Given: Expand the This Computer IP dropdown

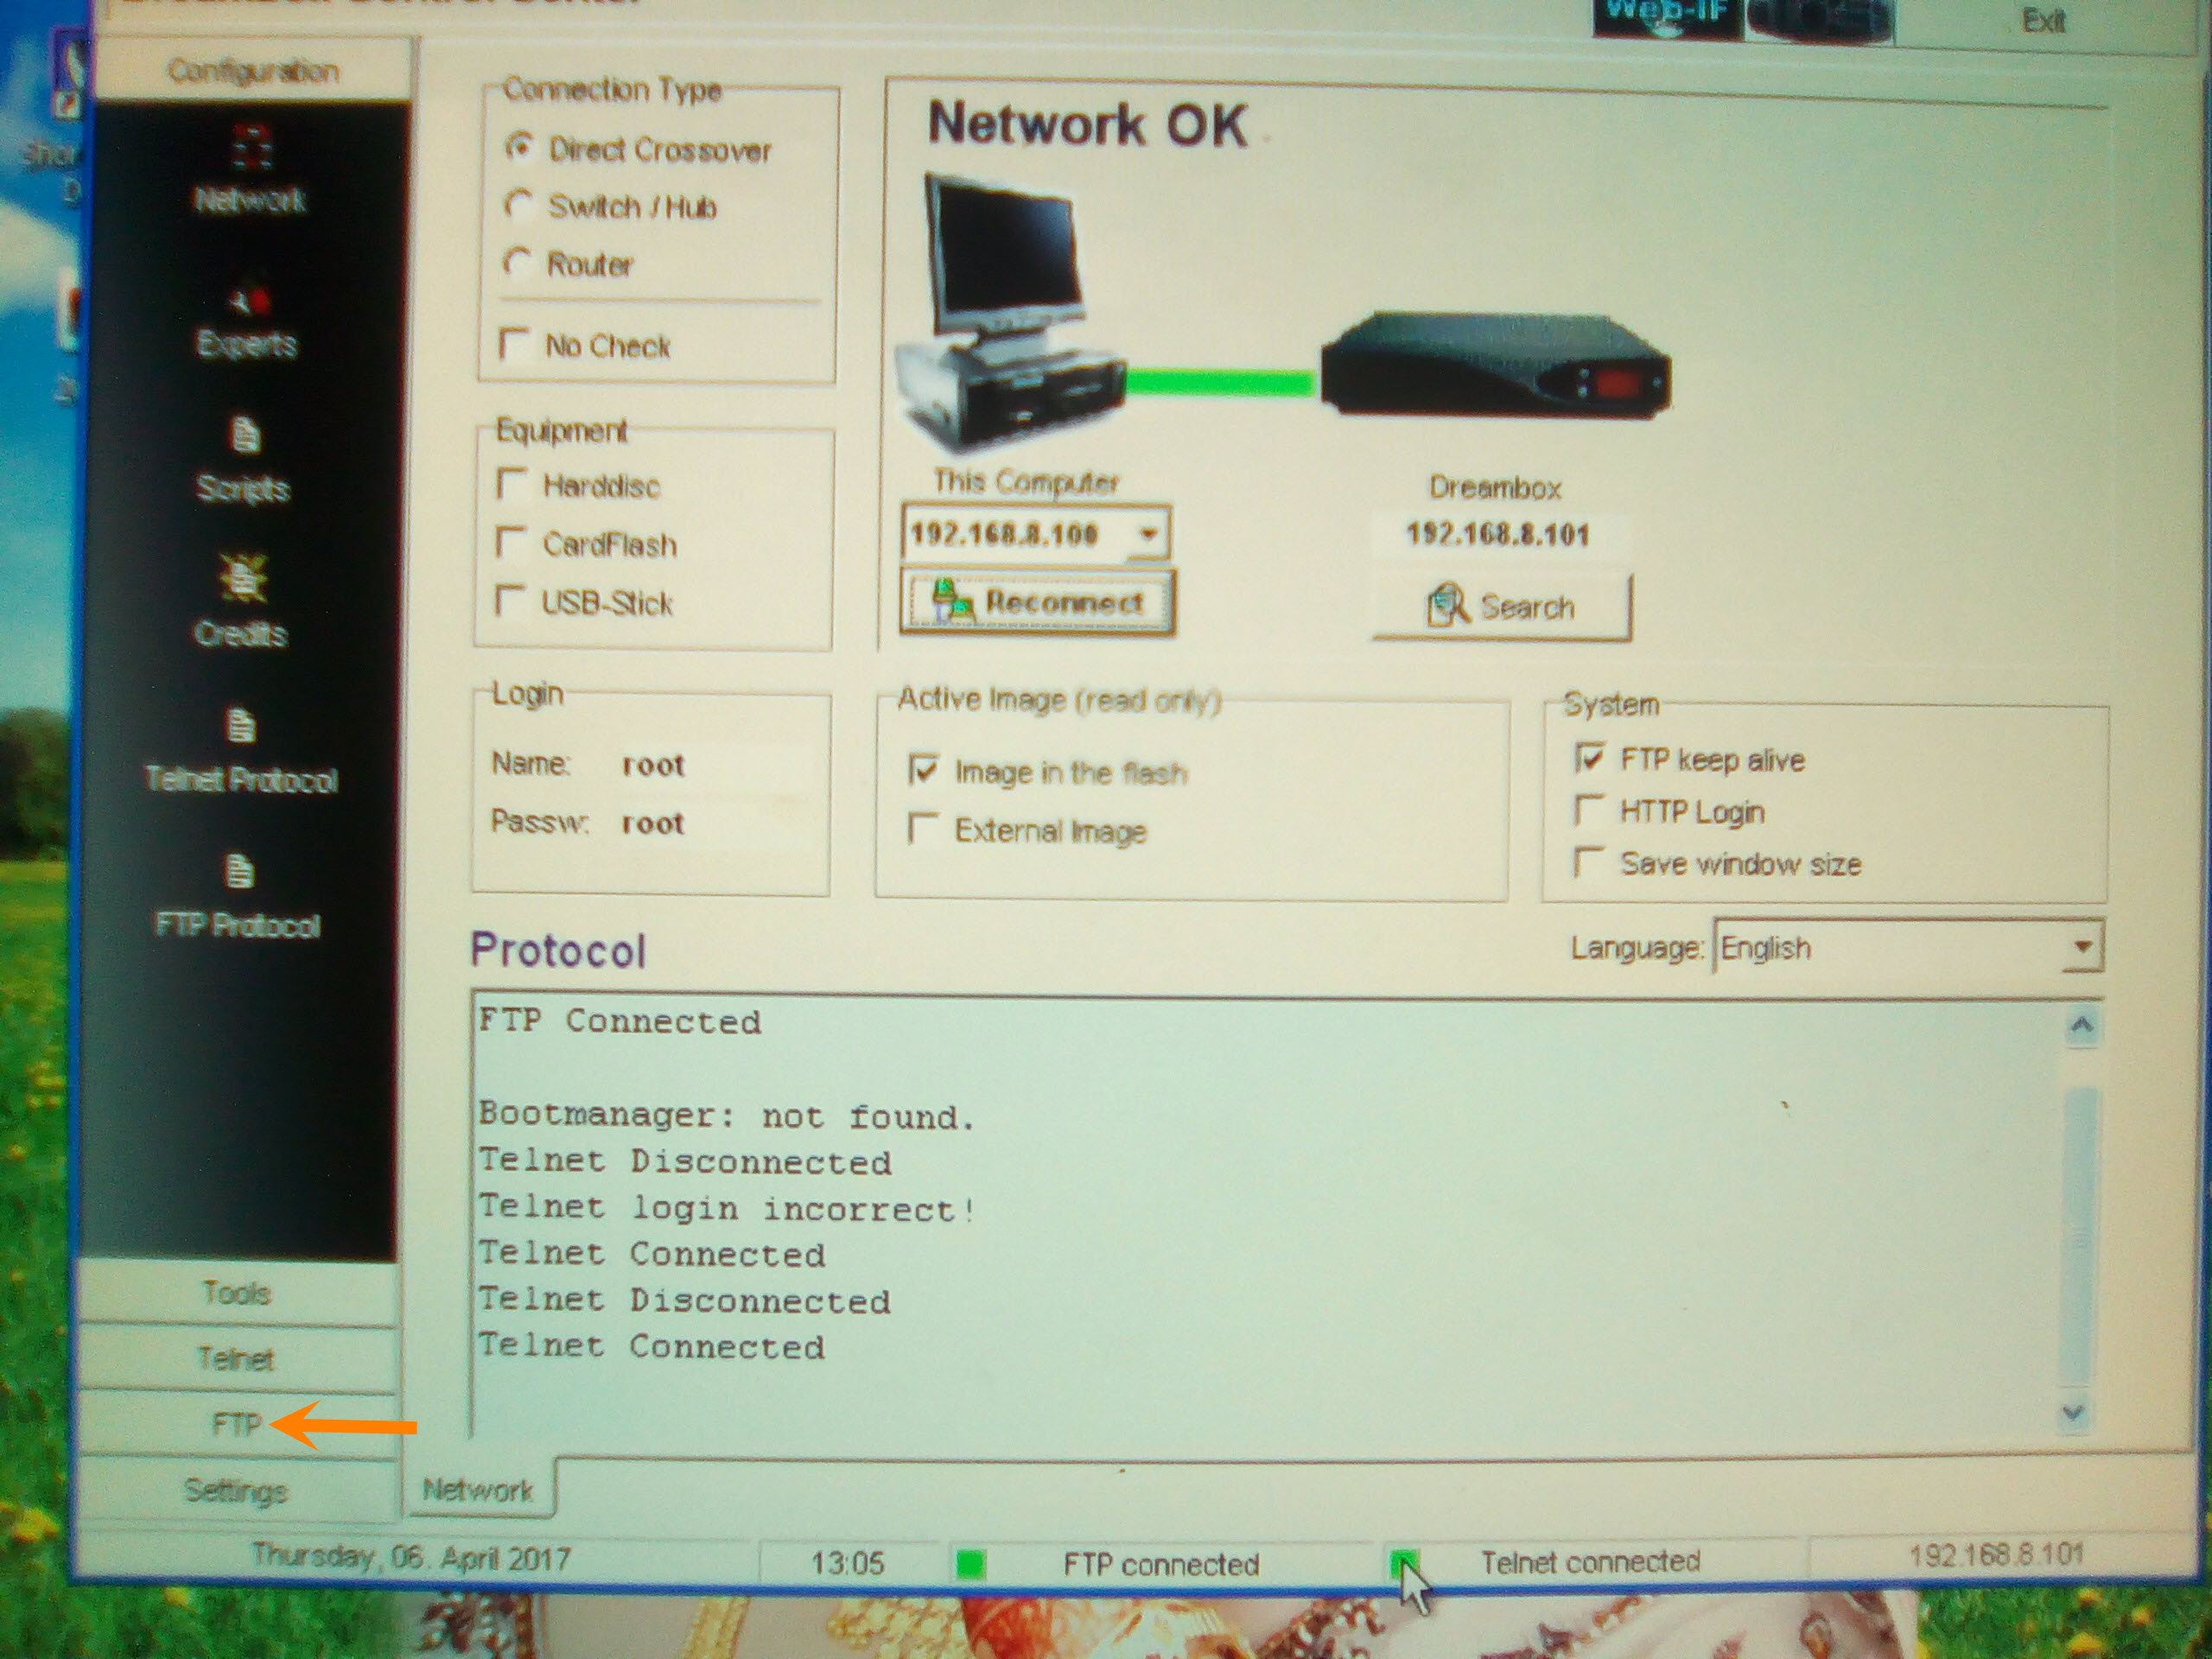Looking at the screenshot, I should tap(1149, 534).
